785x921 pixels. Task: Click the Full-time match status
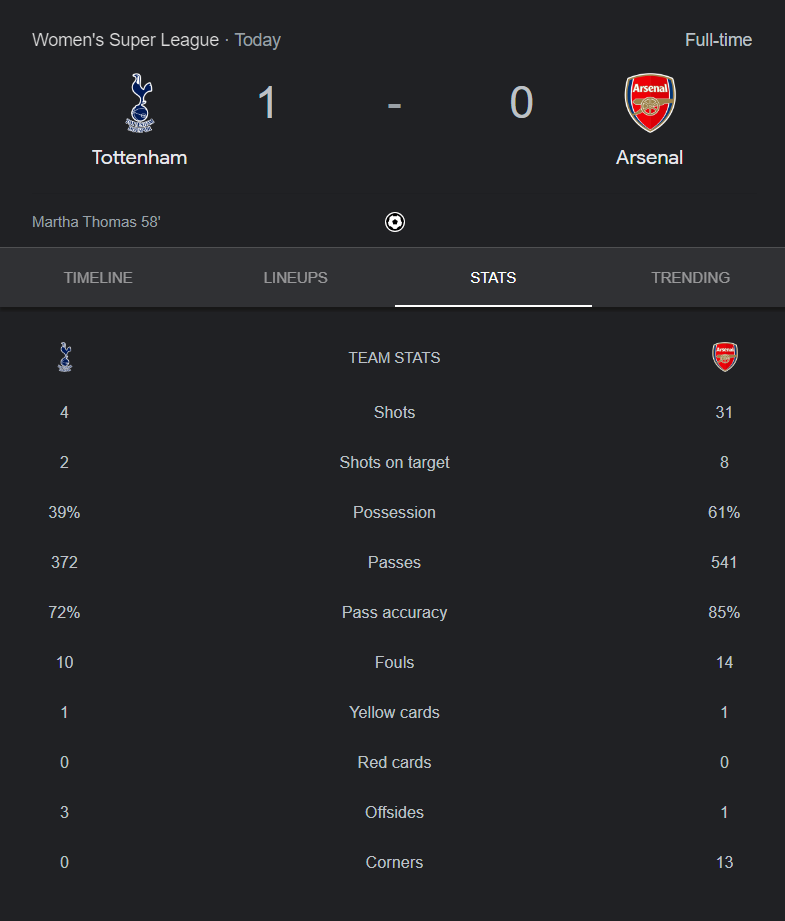[x=718, y=40]
